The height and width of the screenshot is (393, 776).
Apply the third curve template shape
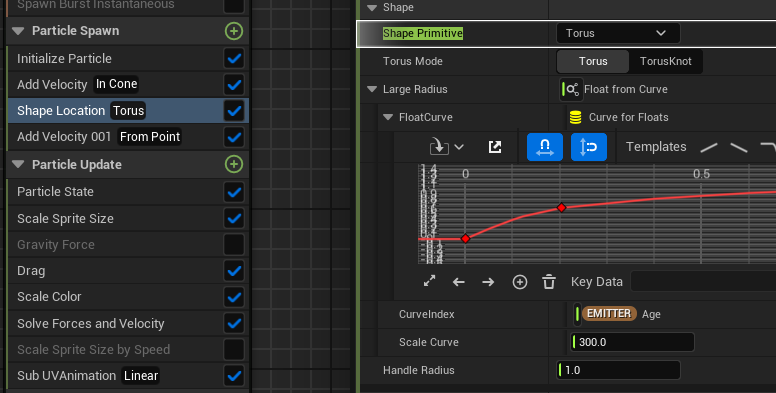tap(768, 147)
